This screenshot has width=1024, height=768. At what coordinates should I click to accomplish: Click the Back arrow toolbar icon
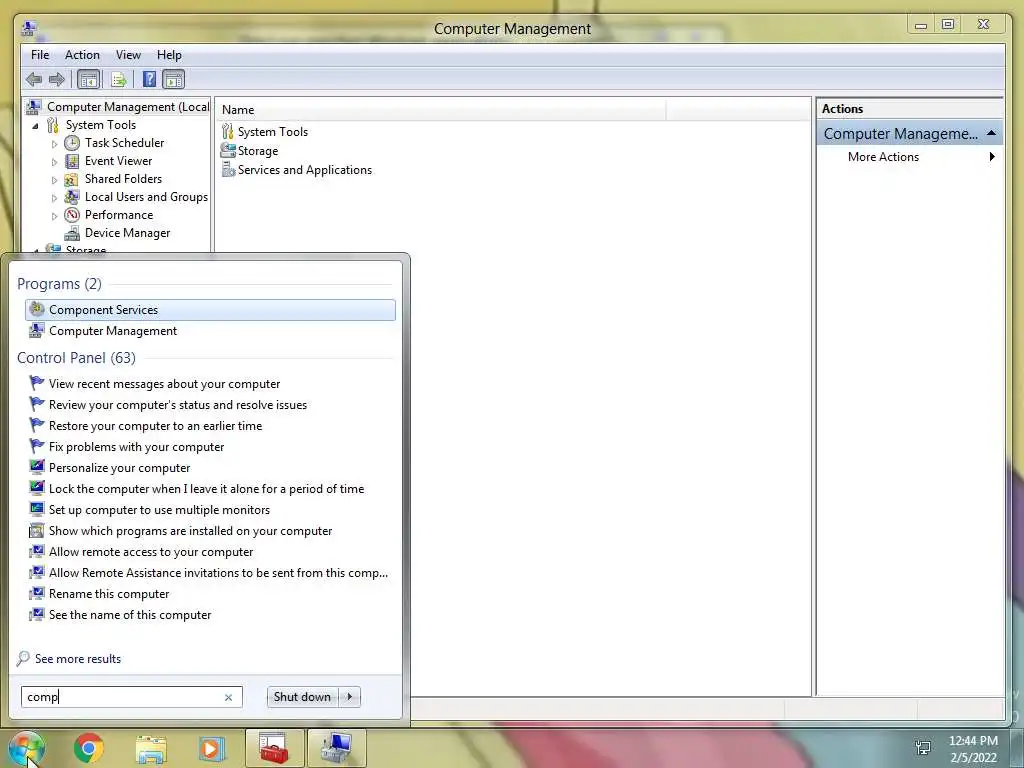pos(34,80)
